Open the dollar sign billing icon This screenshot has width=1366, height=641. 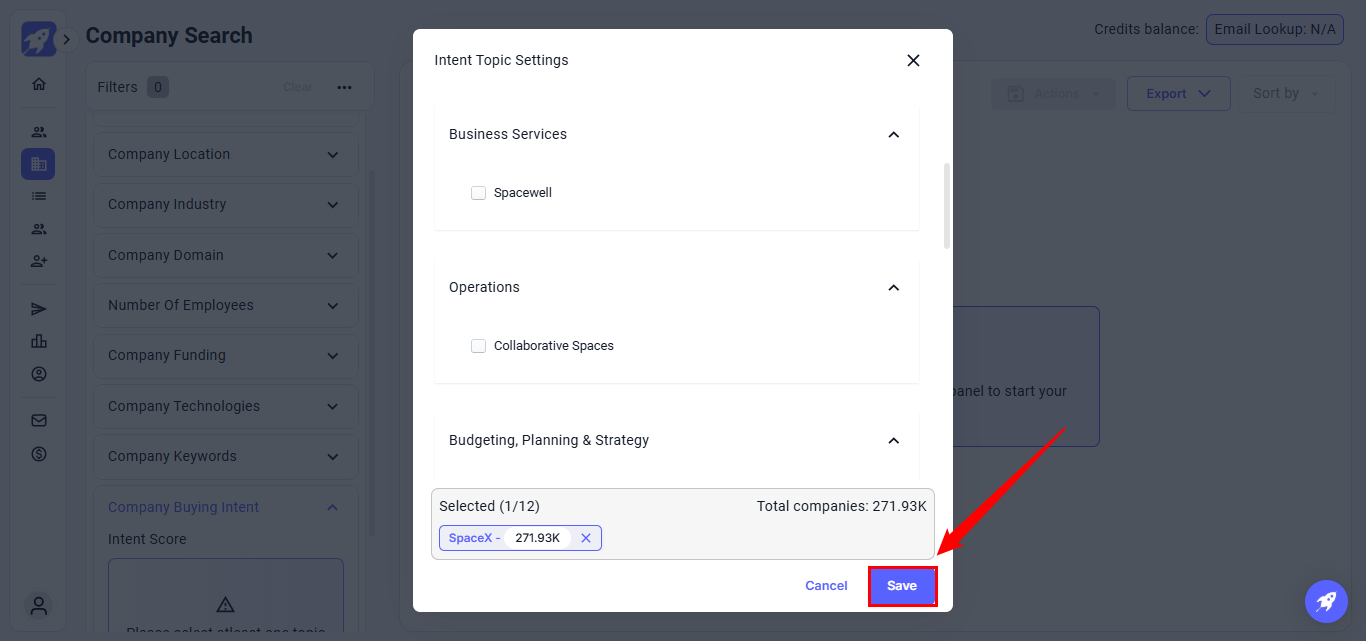[39, 454]
